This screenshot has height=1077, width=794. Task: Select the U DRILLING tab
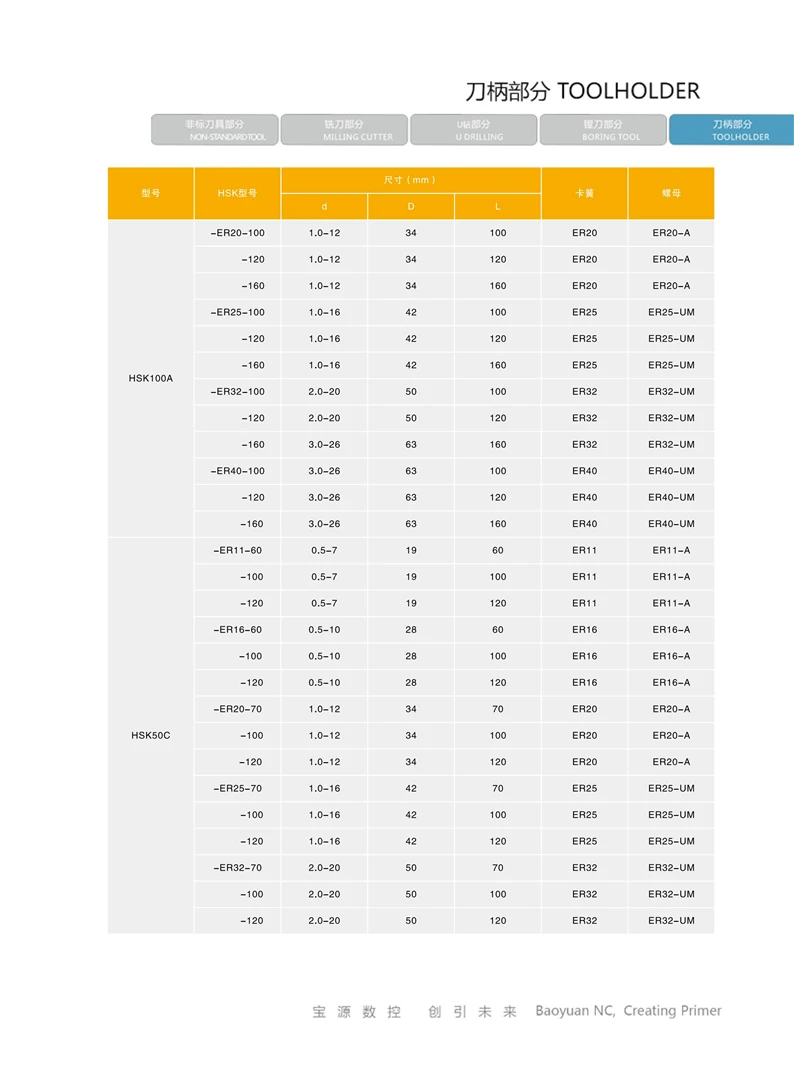tap(474, 130)
